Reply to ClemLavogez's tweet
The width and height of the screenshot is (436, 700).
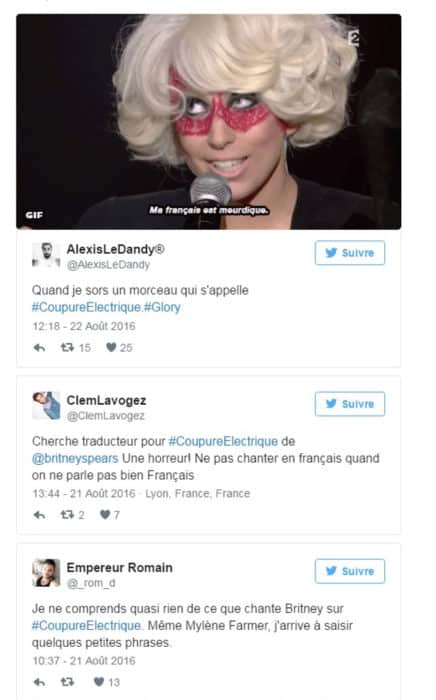pos(39,515)
